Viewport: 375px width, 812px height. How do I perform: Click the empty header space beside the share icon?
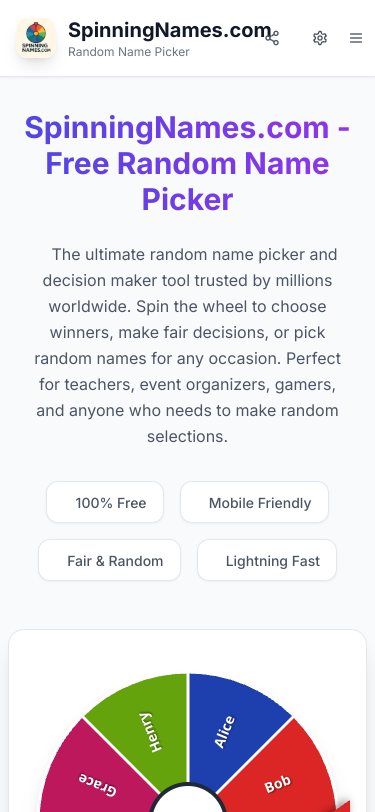[x=296, y=38]
